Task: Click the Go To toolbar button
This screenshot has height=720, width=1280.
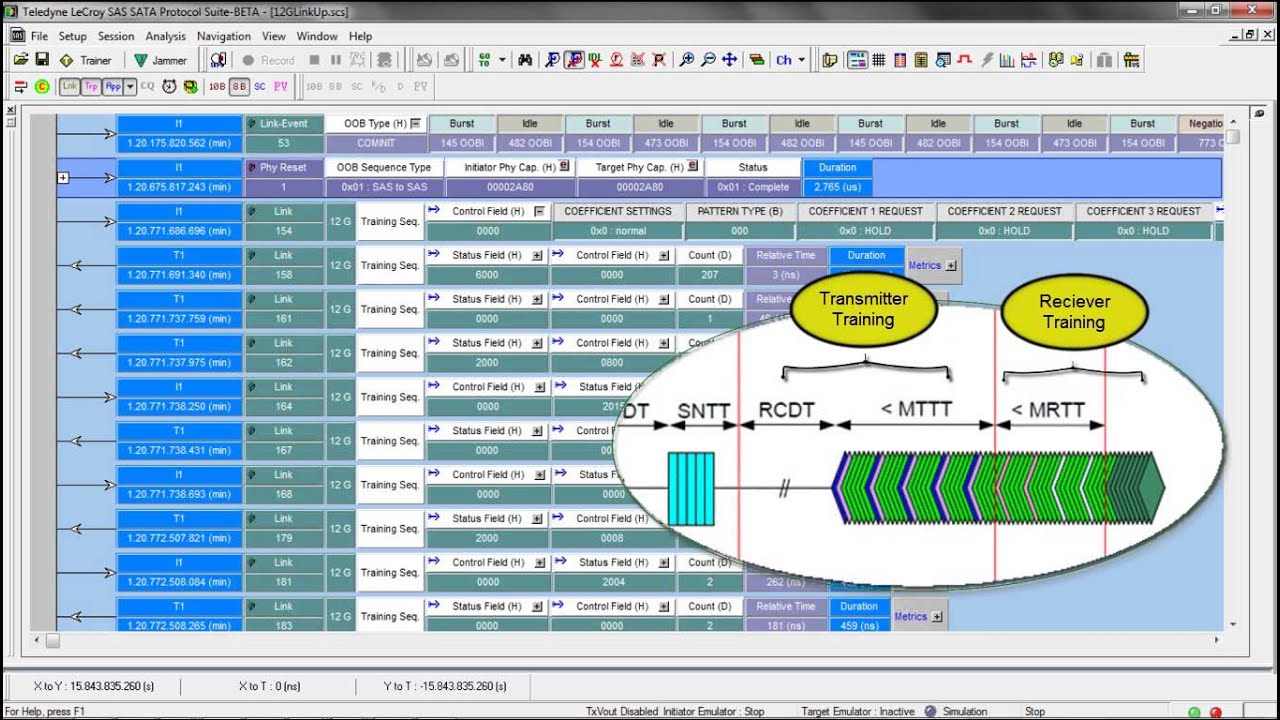Action: pos(485,60)
